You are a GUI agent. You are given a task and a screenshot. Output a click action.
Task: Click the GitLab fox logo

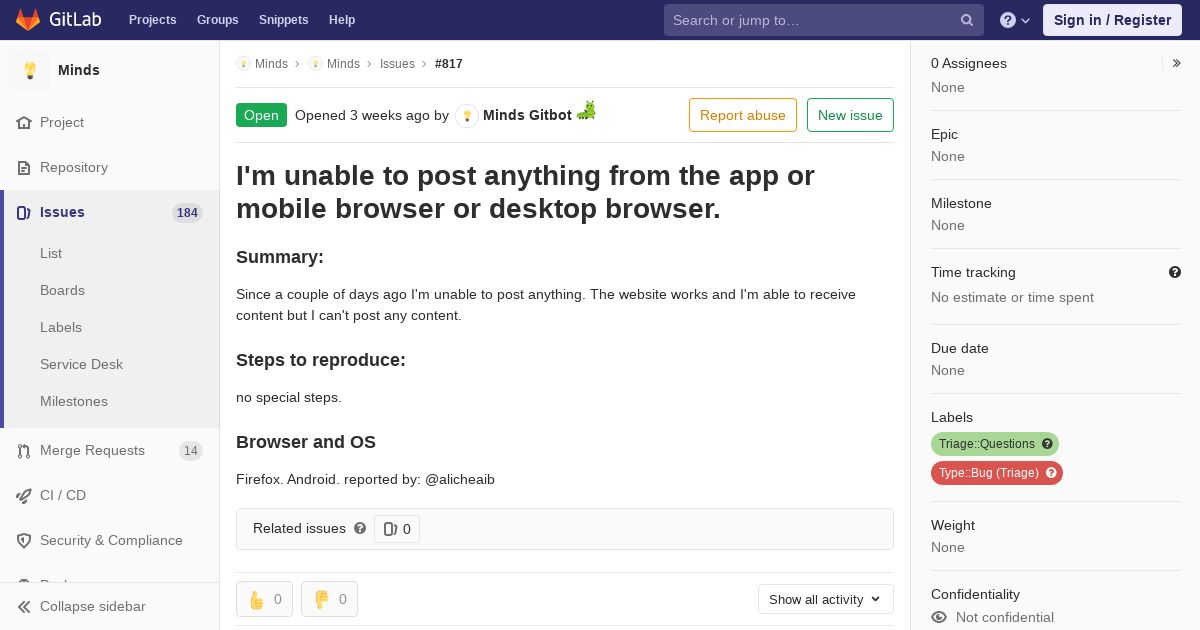28,19
